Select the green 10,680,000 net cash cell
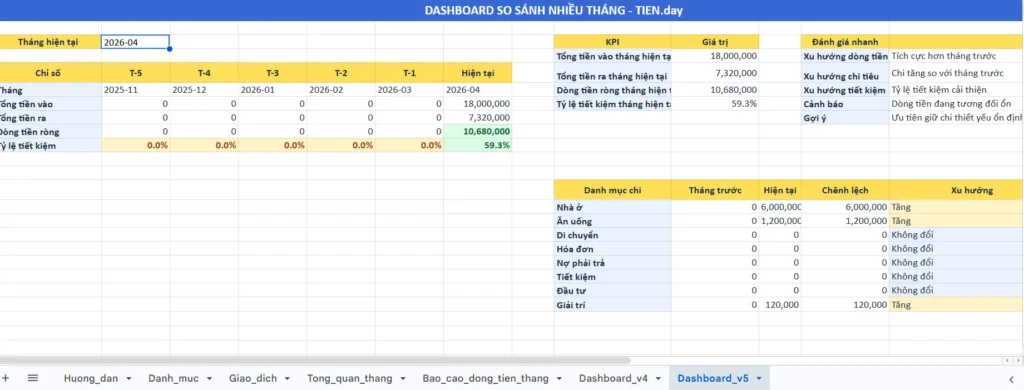The height and width of the screenshot is (390, 1024). point(478,132)
